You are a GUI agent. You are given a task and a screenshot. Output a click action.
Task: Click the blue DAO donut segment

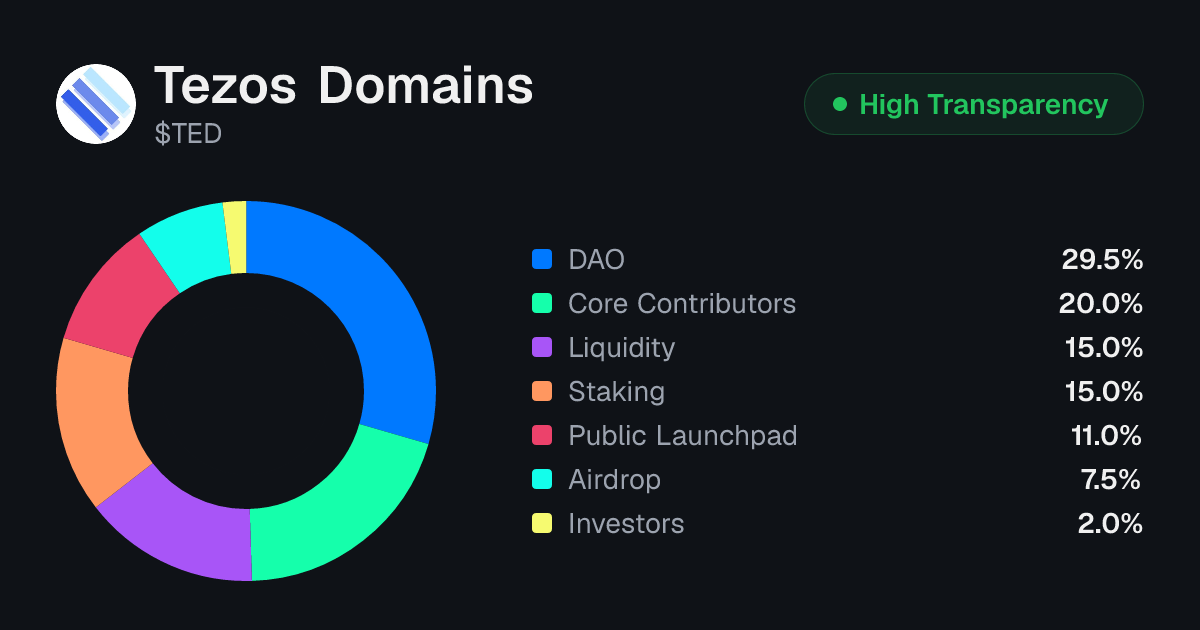point(369,301)
